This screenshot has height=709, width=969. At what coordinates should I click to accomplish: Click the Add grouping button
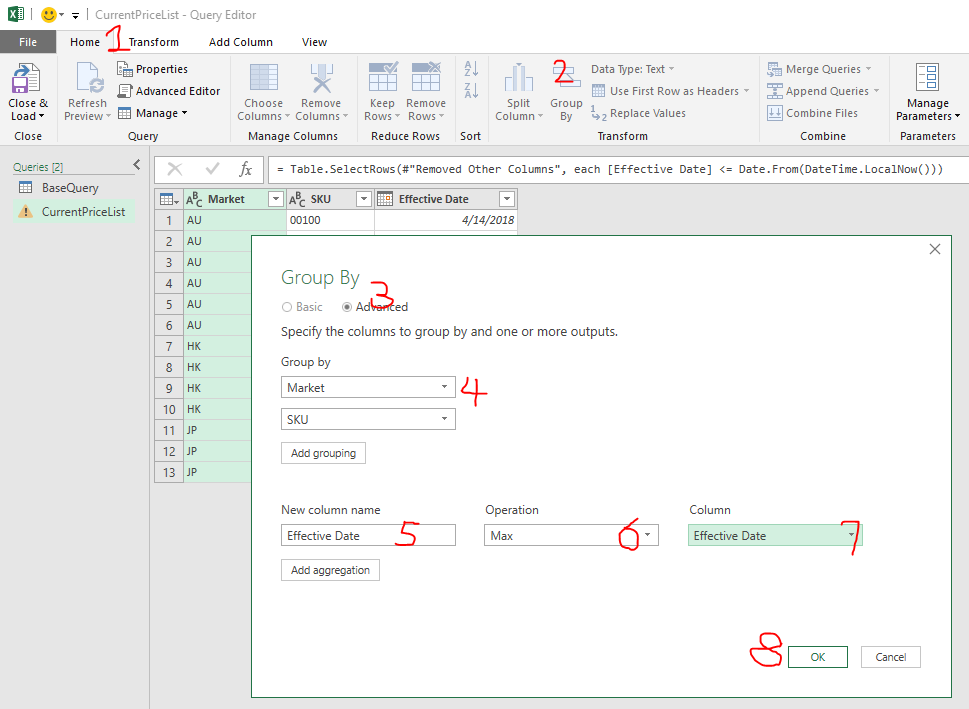[x=323, y=453]
